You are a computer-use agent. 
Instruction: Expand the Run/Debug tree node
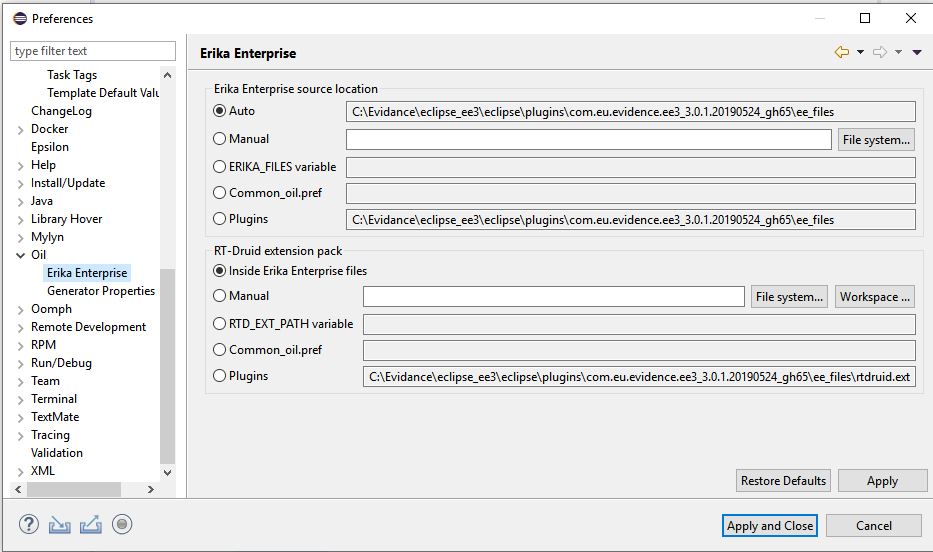(x=20, y=364)
